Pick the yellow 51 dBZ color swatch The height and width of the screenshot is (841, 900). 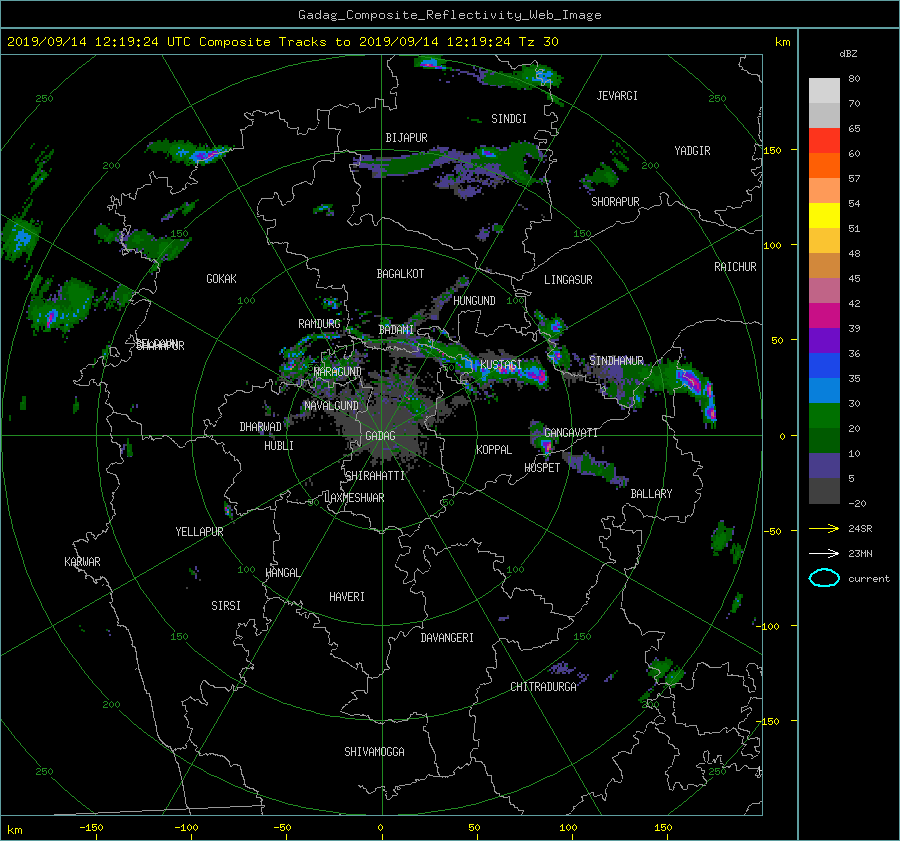pos(824,216)
